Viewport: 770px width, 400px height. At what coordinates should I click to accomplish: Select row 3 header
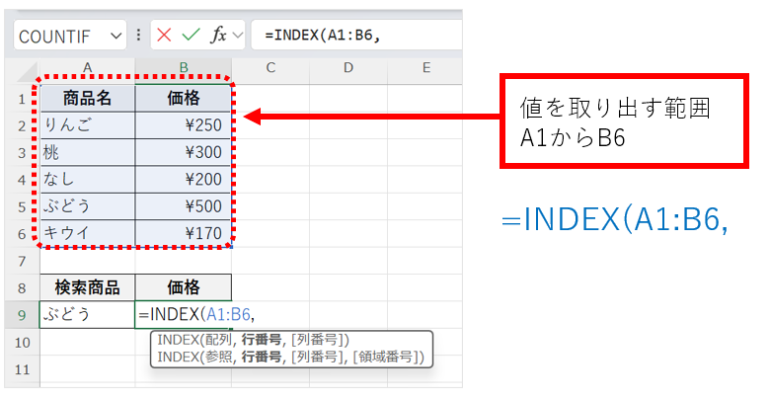tap(22, 153)
